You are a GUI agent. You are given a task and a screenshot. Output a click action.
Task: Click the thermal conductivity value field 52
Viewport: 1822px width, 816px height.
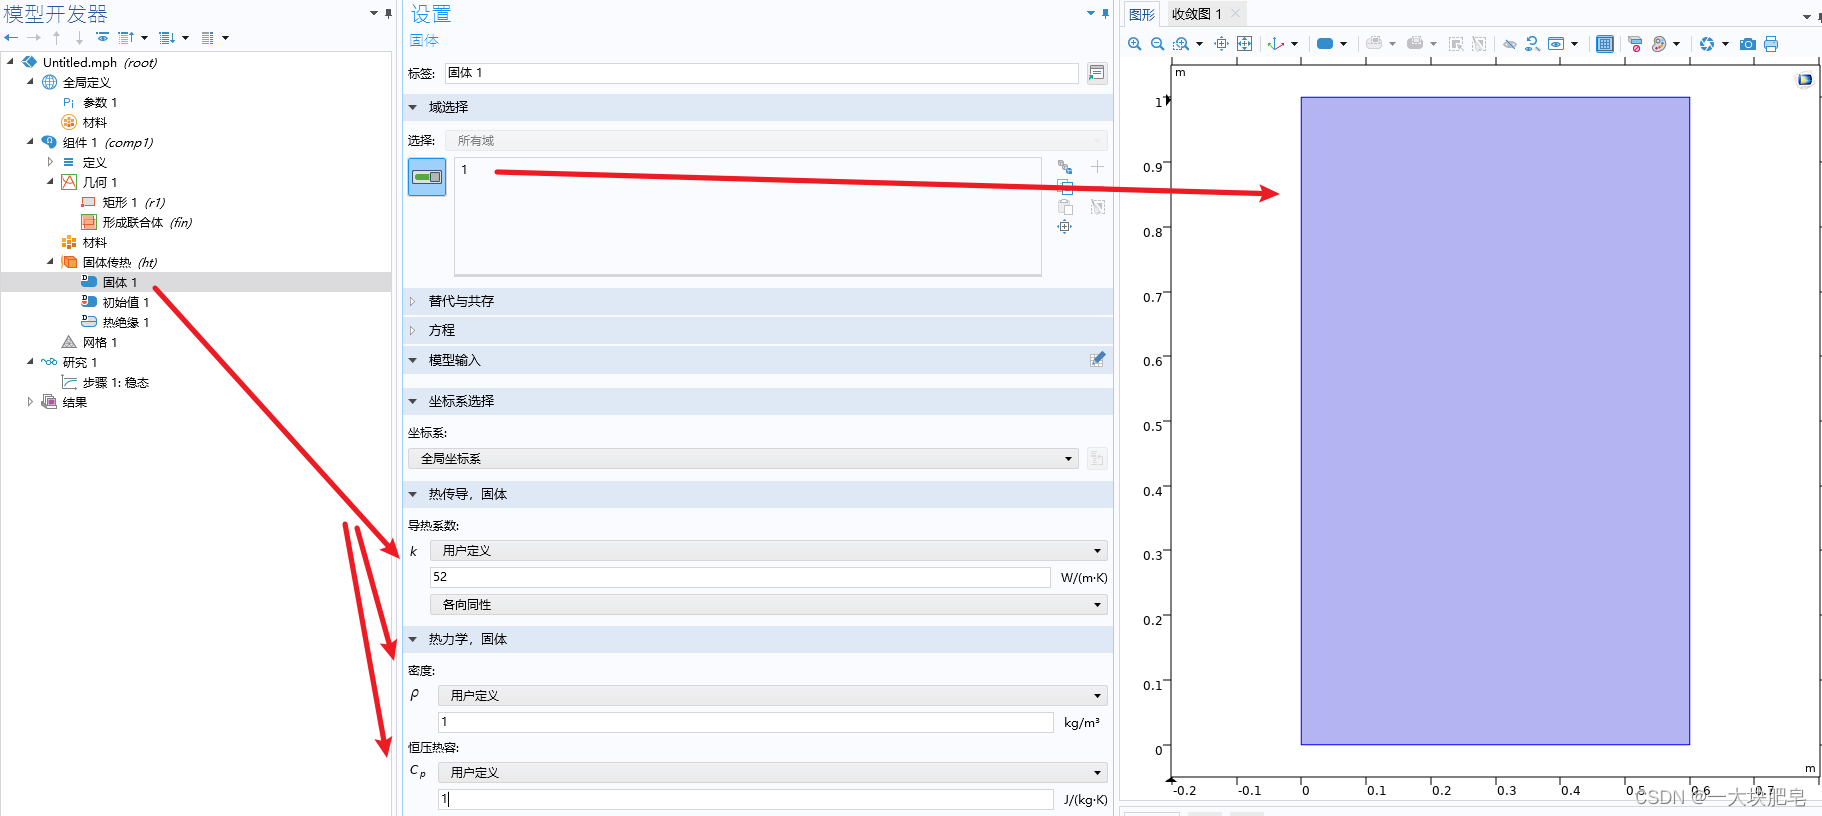pyautogui.click(x=740, y=578)
